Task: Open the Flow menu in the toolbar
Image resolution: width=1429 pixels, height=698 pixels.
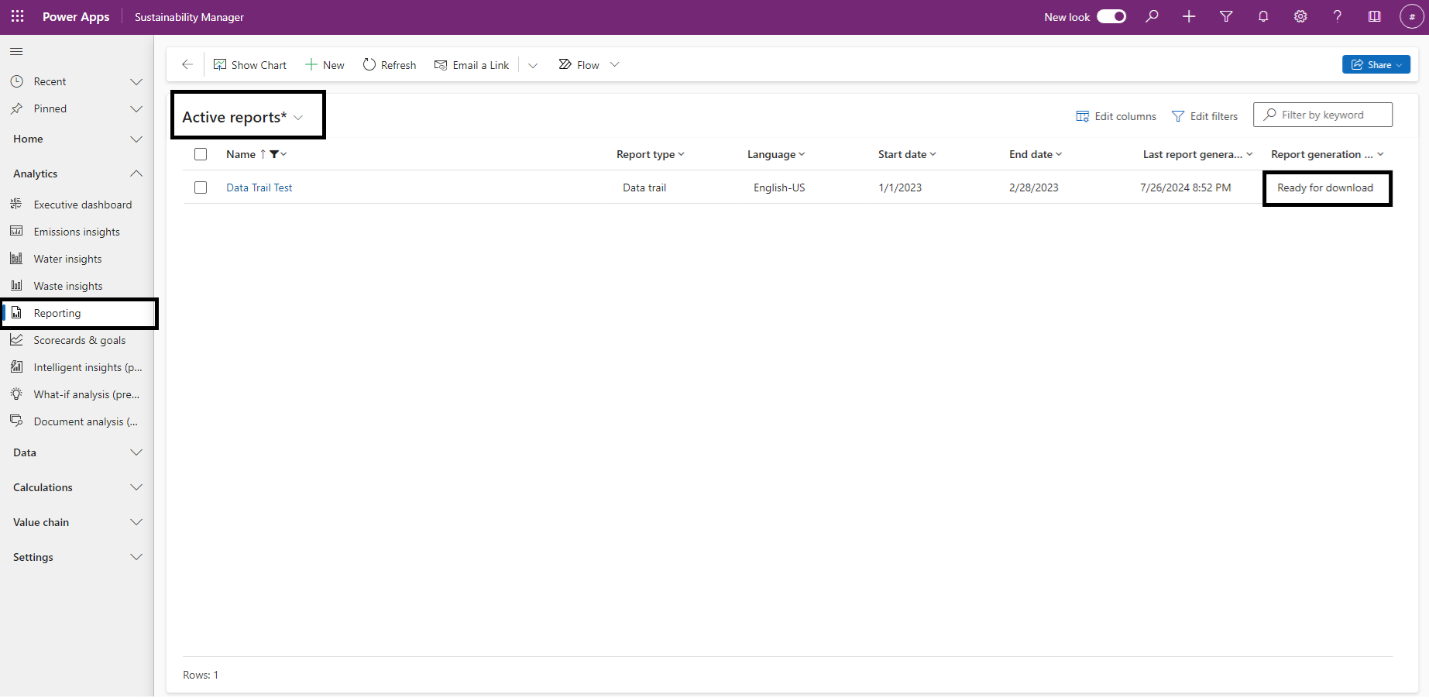Action: [x=588, y=64]
